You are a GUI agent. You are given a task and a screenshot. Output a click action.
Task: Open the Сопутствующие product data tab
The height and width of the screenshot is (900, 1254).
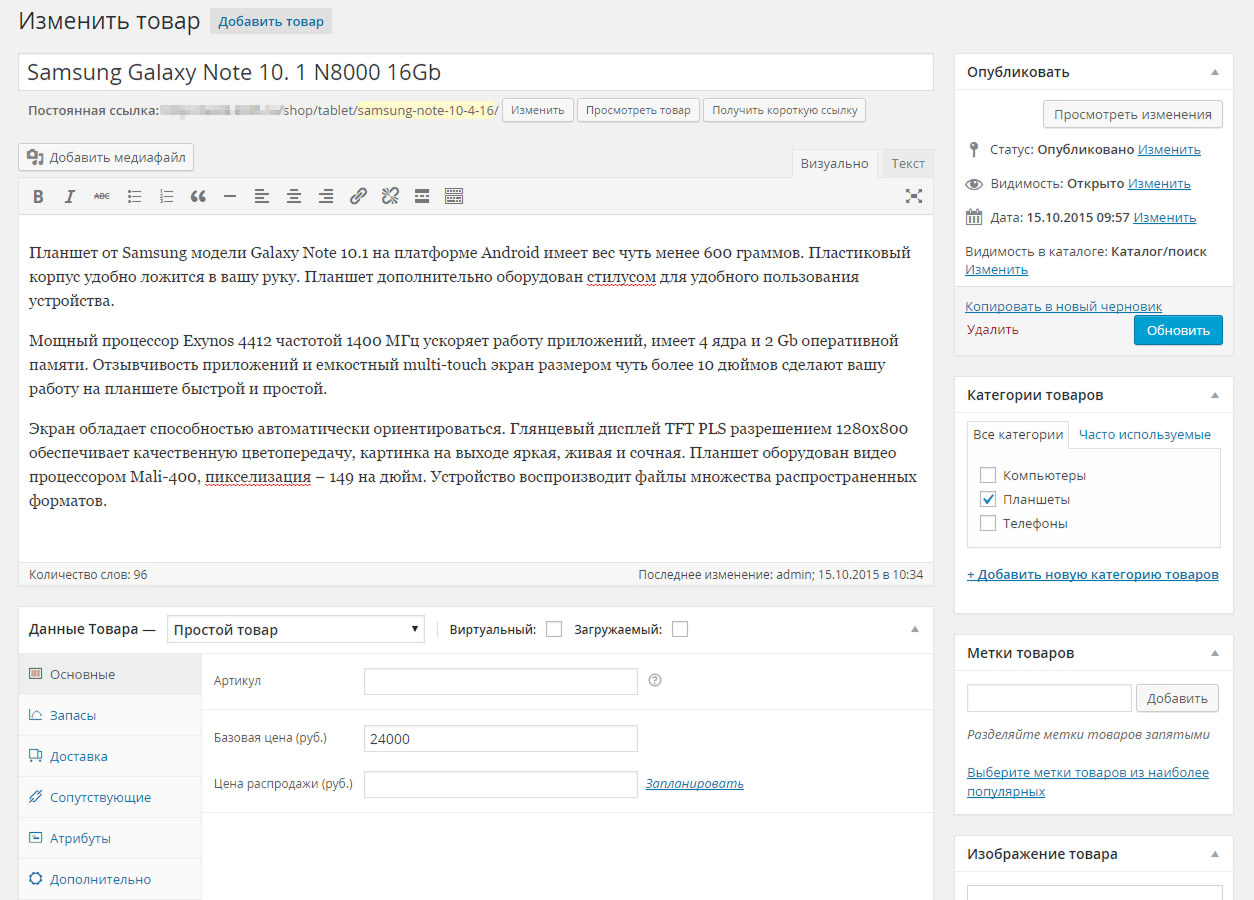point(110,797)
